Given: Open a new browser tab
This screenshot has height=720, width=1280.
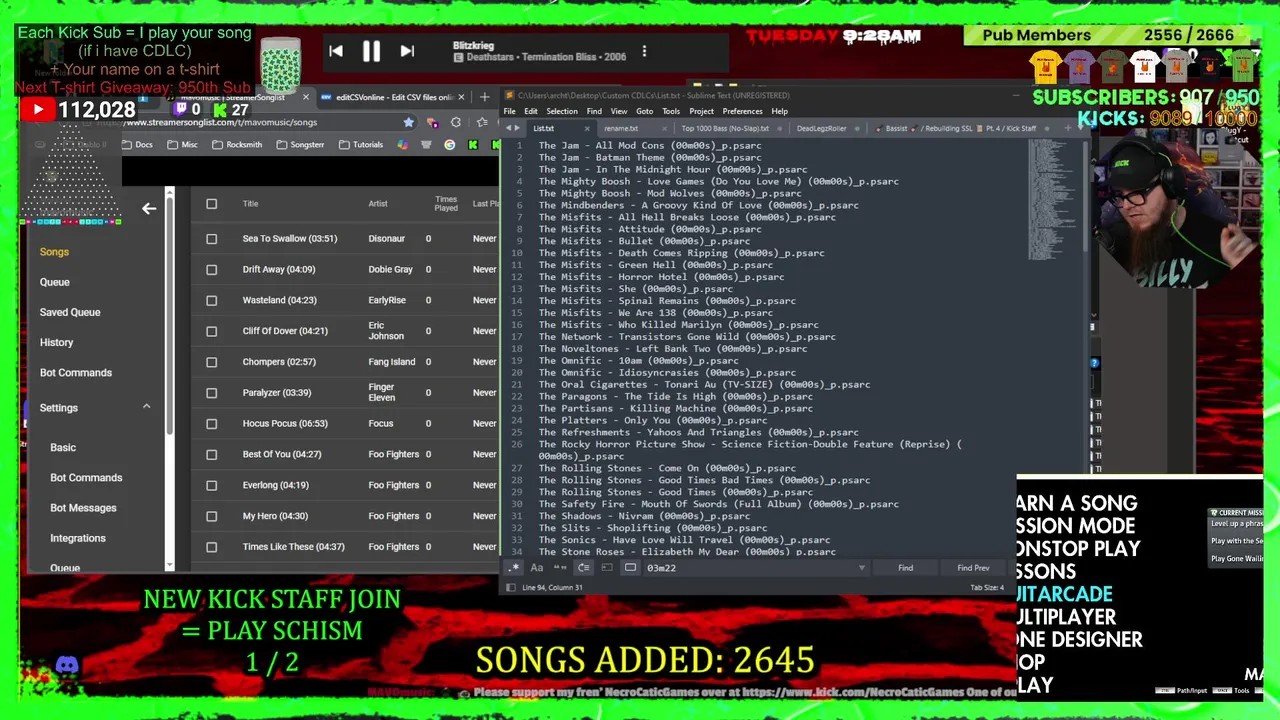Looking at the screenshot, I should [x=484, y=97].
